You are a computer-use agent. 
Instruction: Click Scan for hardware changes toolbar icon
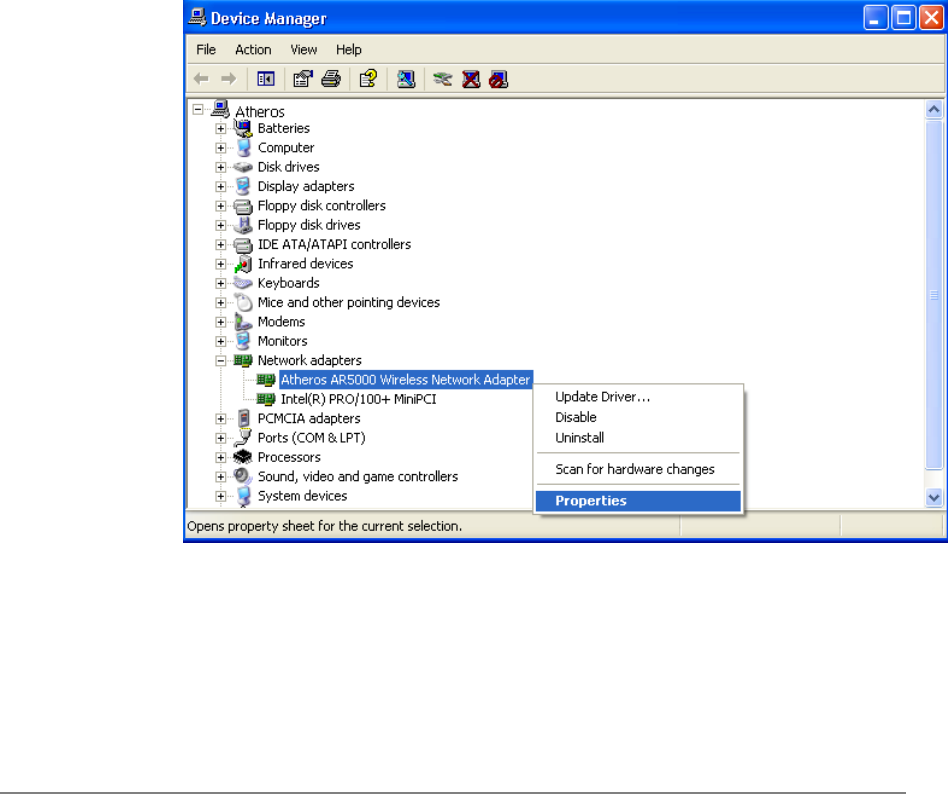[x=406, y=79]
